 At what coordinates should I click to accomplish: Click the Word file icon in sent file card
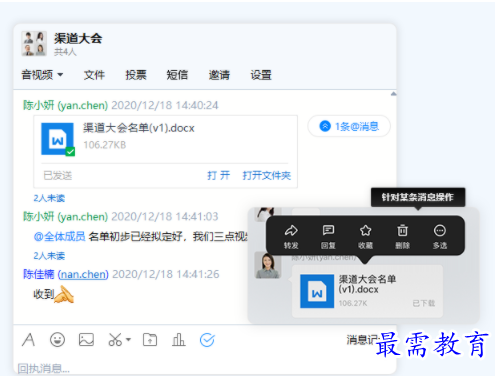tap(58, 139)
